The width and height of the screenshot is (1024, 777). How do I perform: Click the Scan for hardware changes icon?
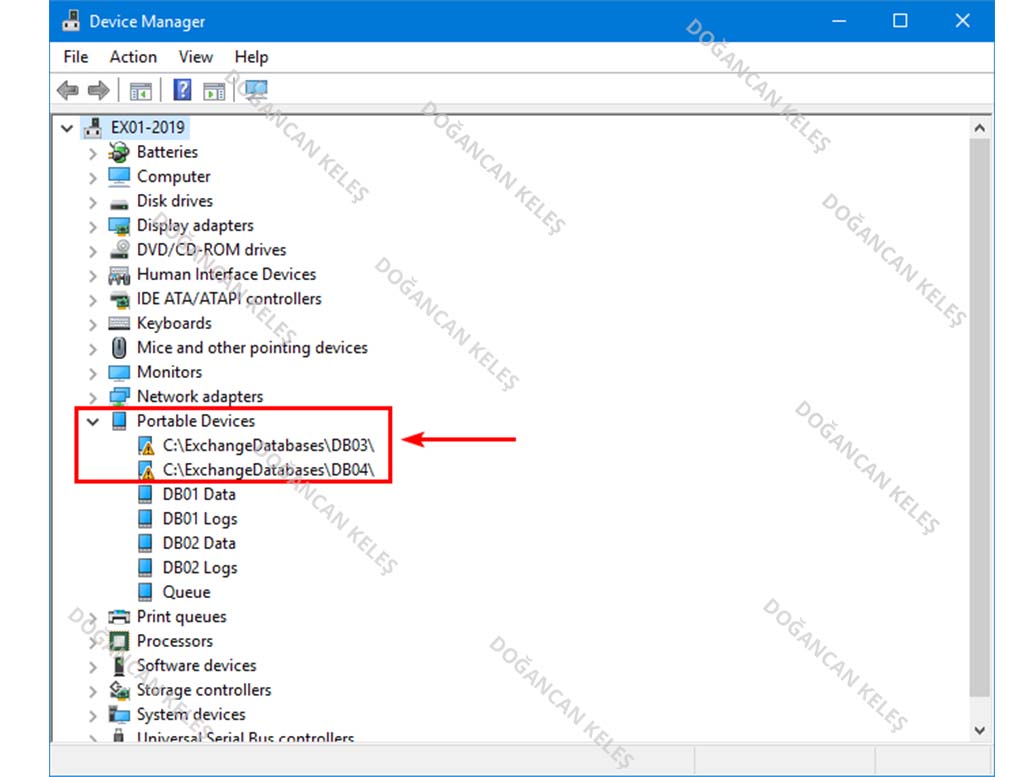pos(256,89)
